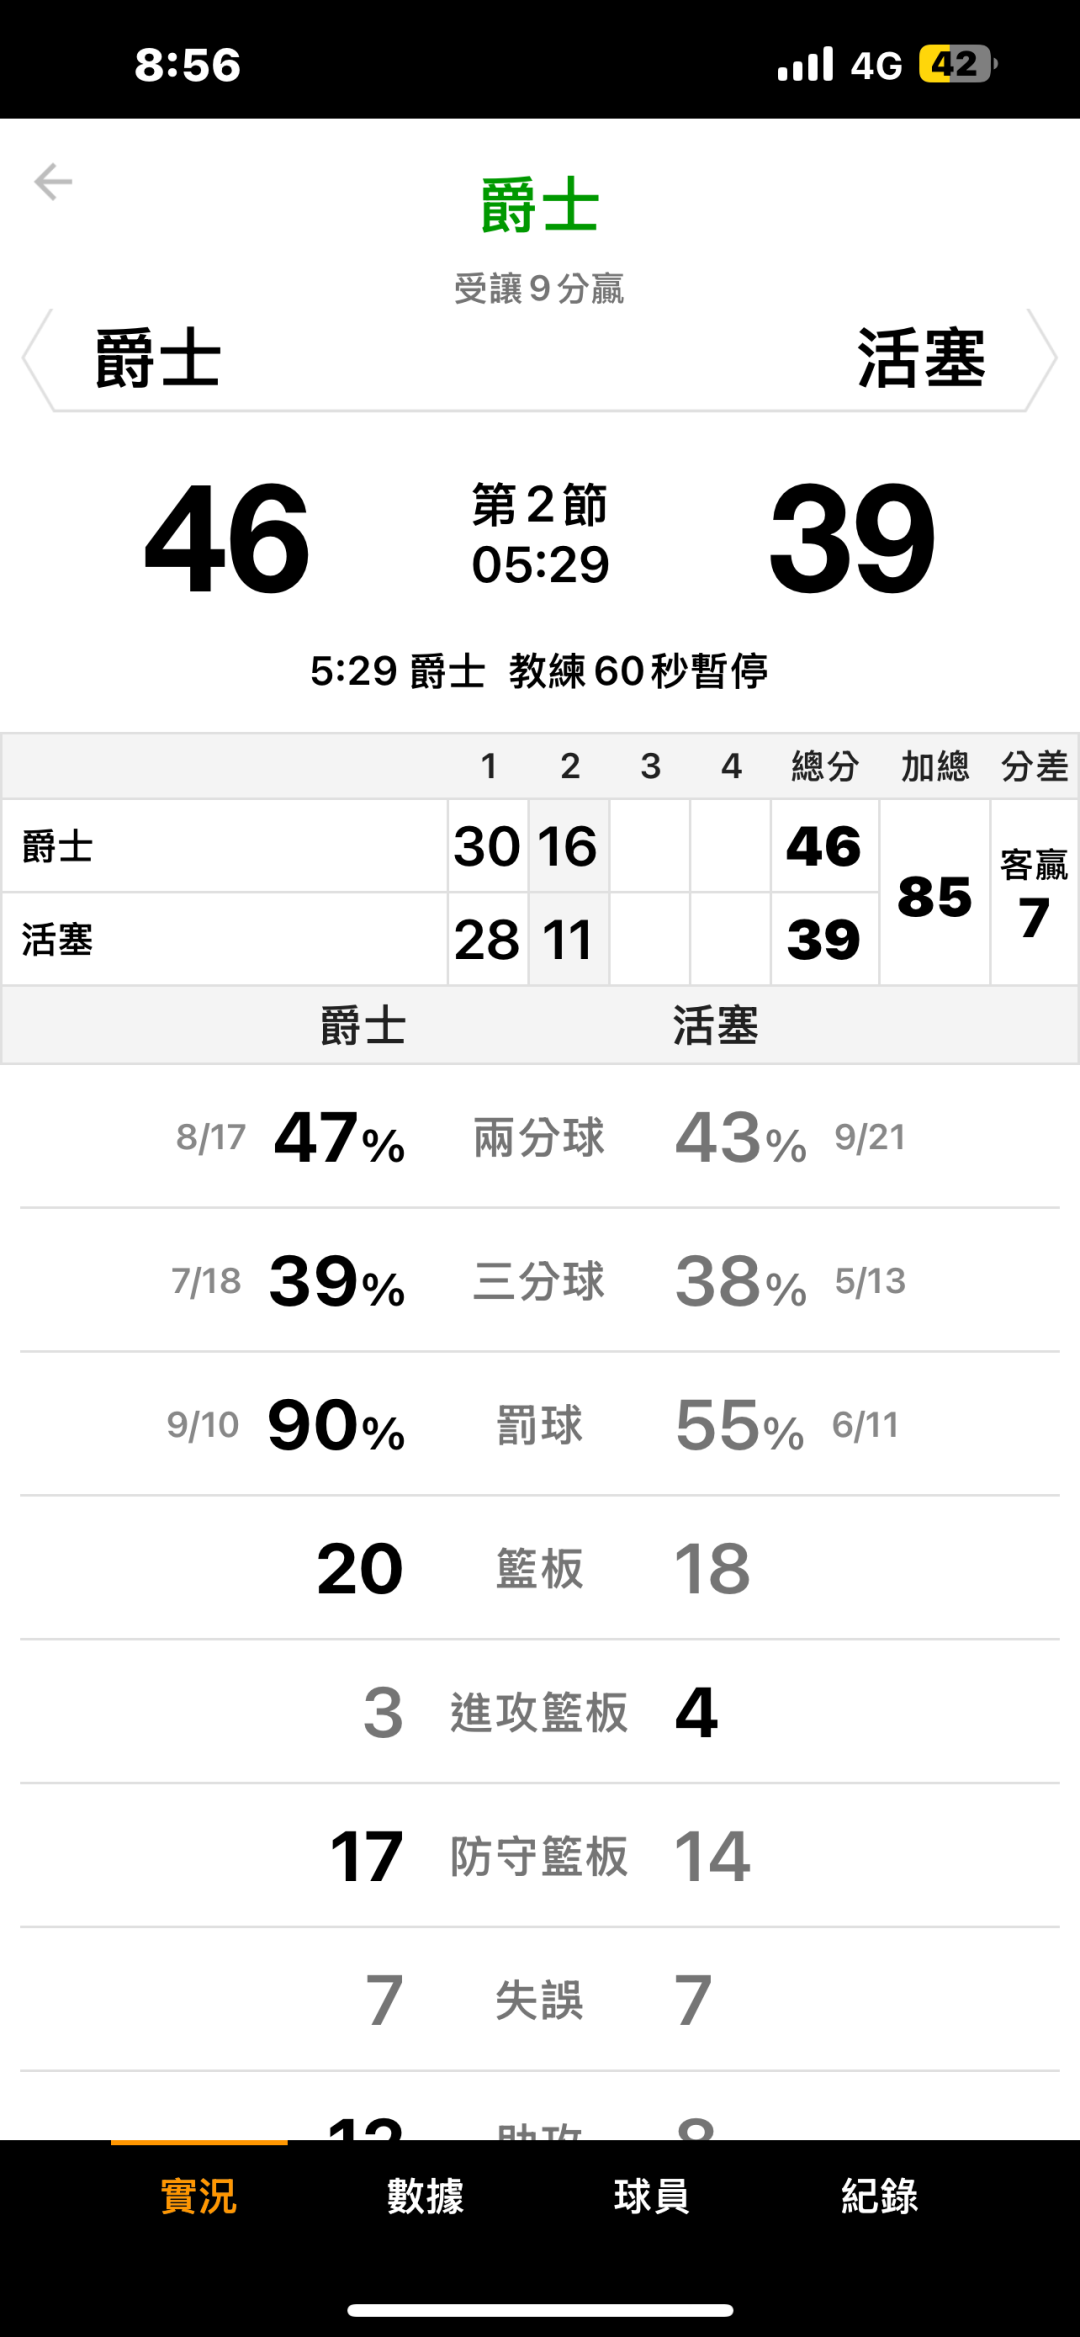This screenshot has height=2337, width=1080.
Task: Tap the cellular signal bars icon
Action: tap(805, 65)
